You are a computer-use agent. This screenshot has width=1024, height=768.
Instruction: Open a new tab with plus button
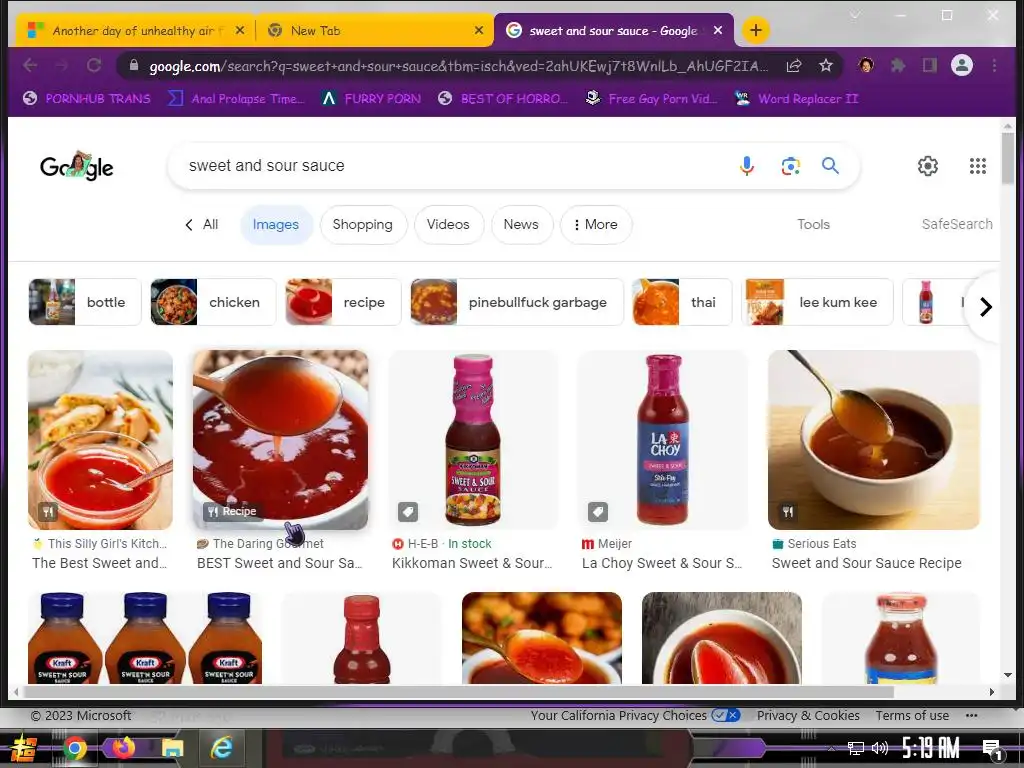point(756,30)
